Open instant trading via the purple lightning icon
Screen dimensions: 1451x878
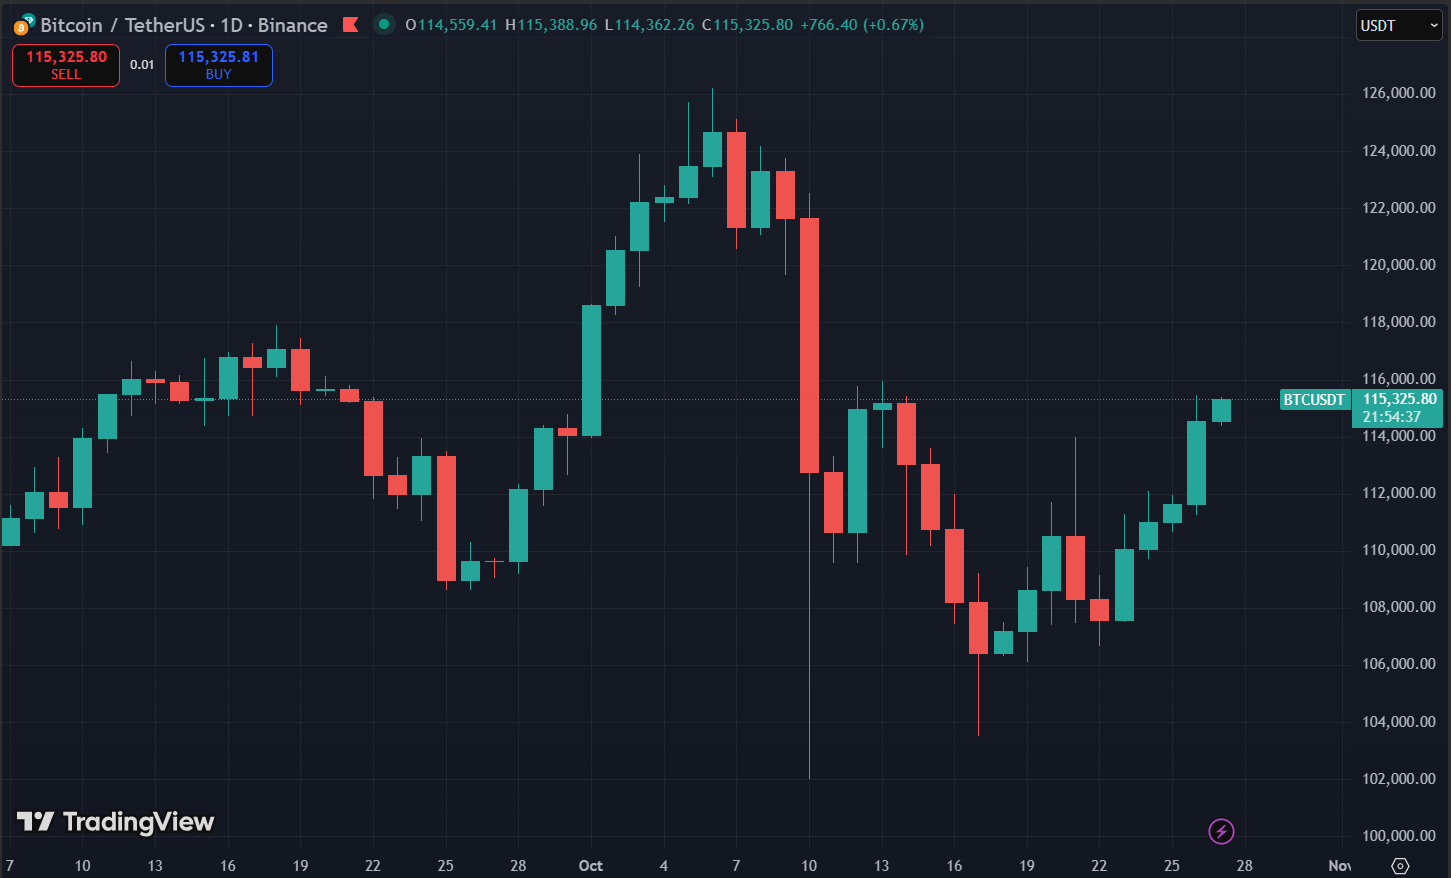pyautogui.click(x=1222, y=831)
